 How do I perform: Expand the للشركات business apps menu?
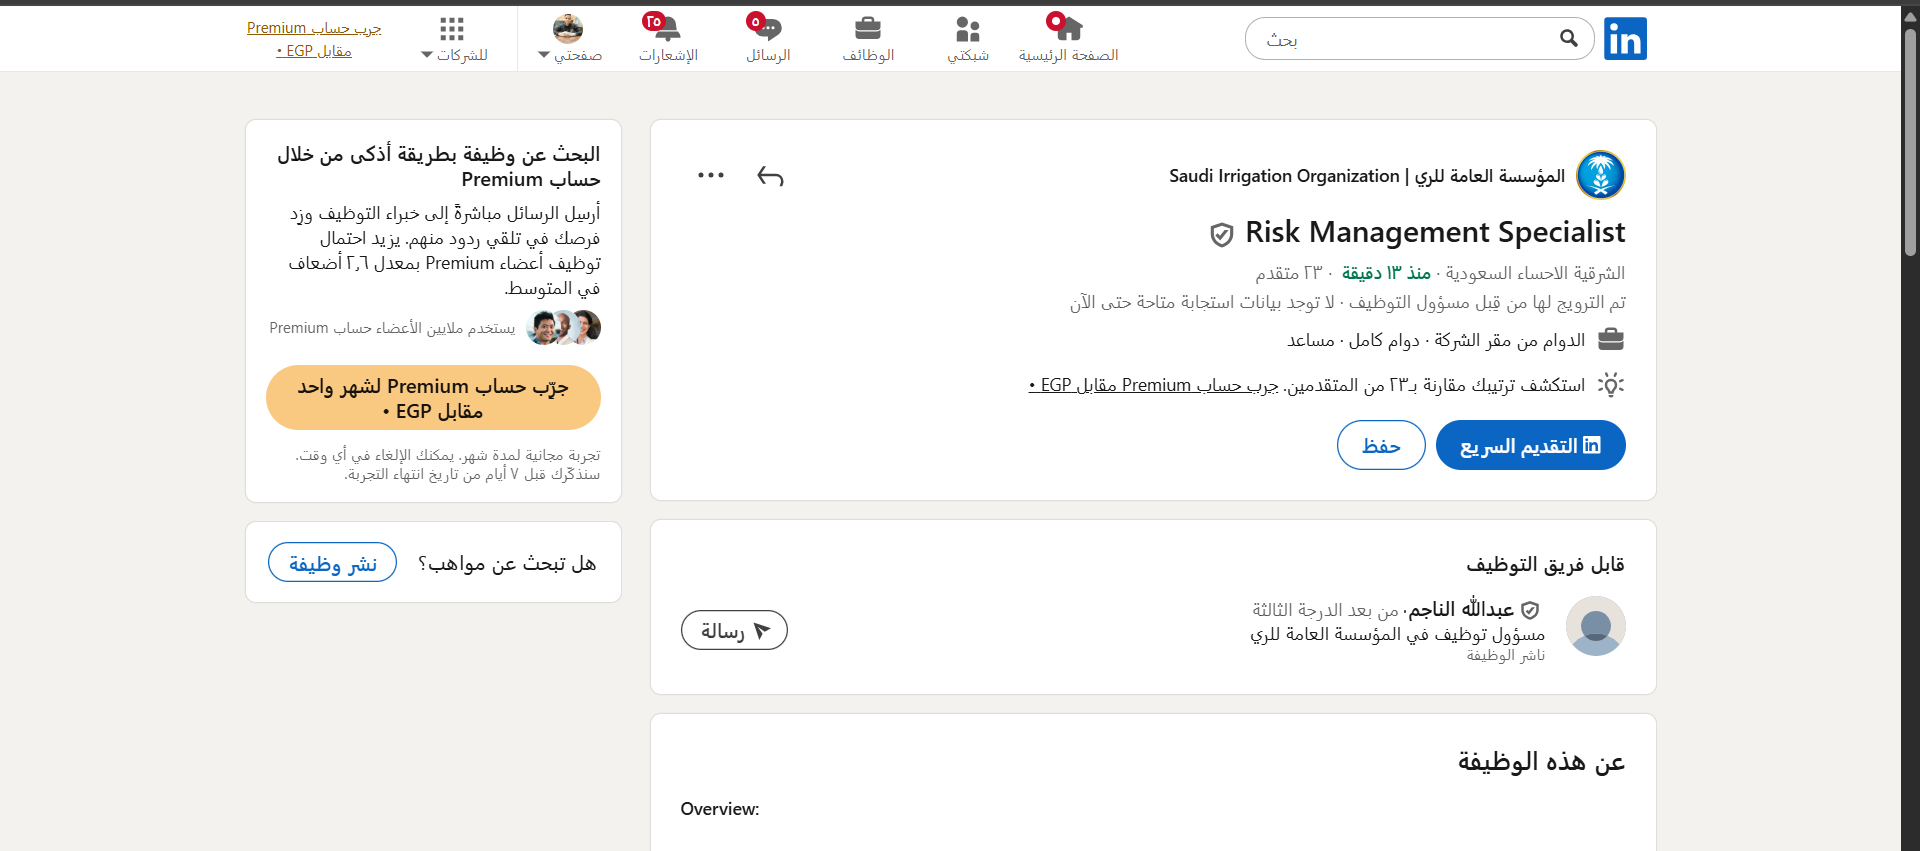[x=454, y=39]
